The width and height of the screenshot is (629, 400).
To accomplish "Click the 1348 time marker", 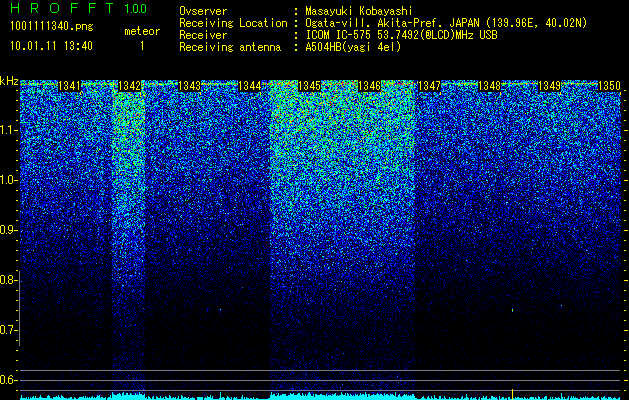I will pos(489,86).
